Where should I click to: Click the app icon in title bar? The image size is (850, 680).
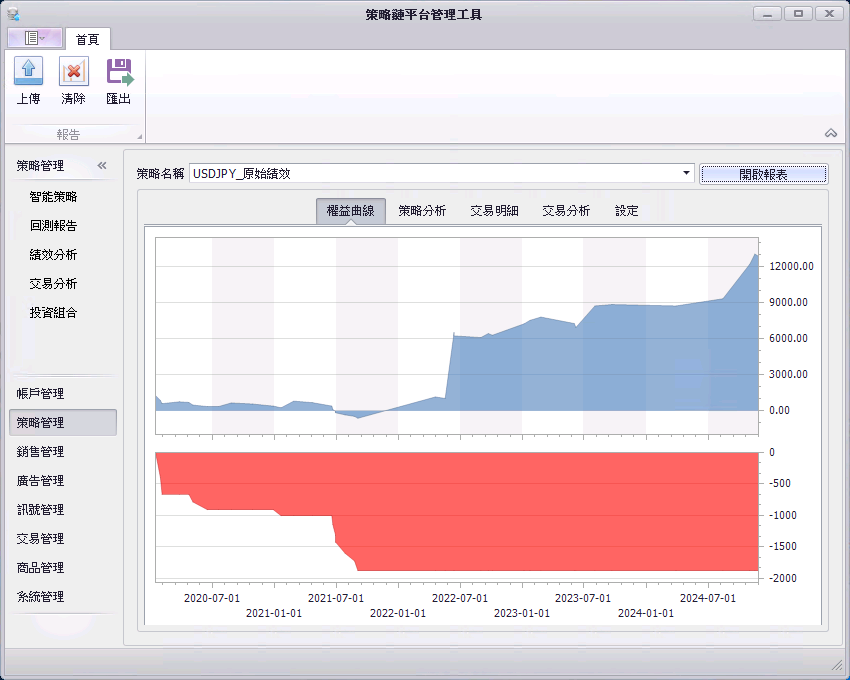pyautogui.click(x=13, y=14)
